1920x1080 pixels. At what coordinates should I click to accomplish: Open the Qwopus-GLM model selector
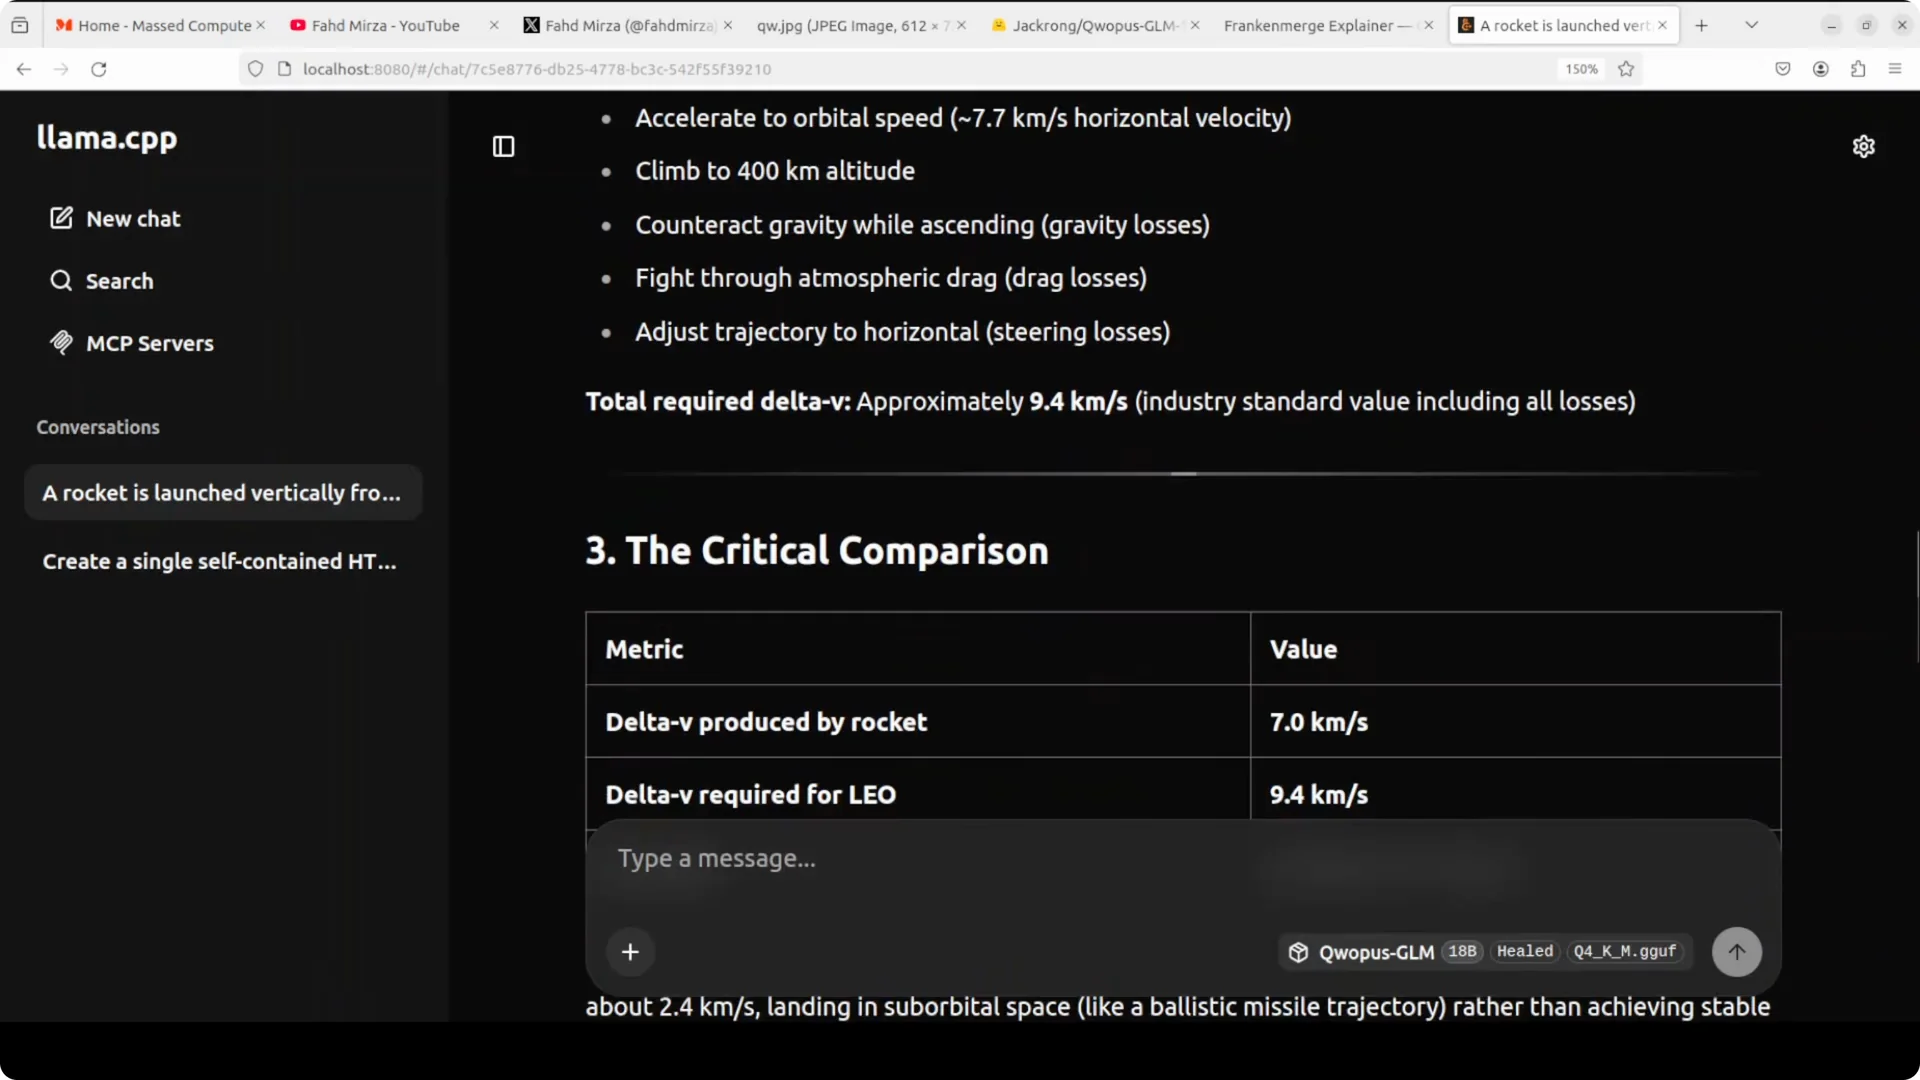[x=1485, y=952]
